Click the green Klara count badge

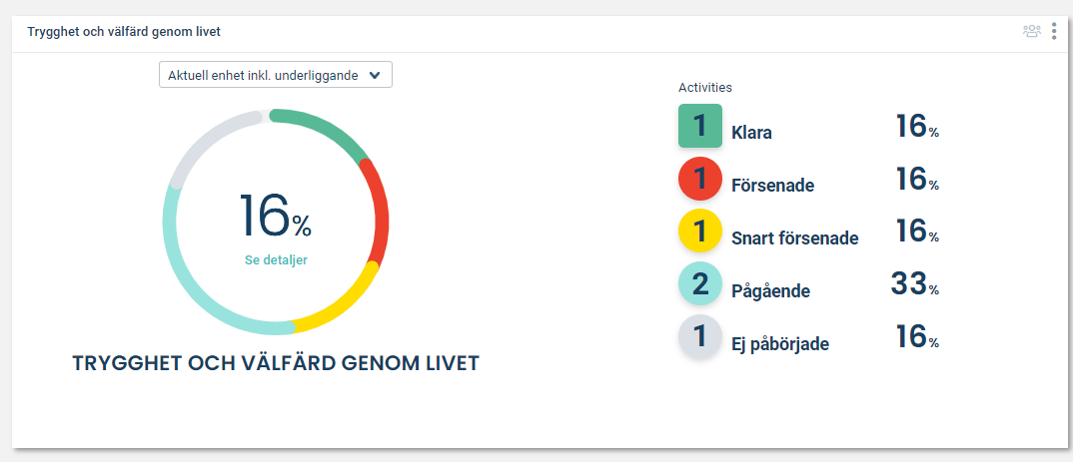[700, 126]
